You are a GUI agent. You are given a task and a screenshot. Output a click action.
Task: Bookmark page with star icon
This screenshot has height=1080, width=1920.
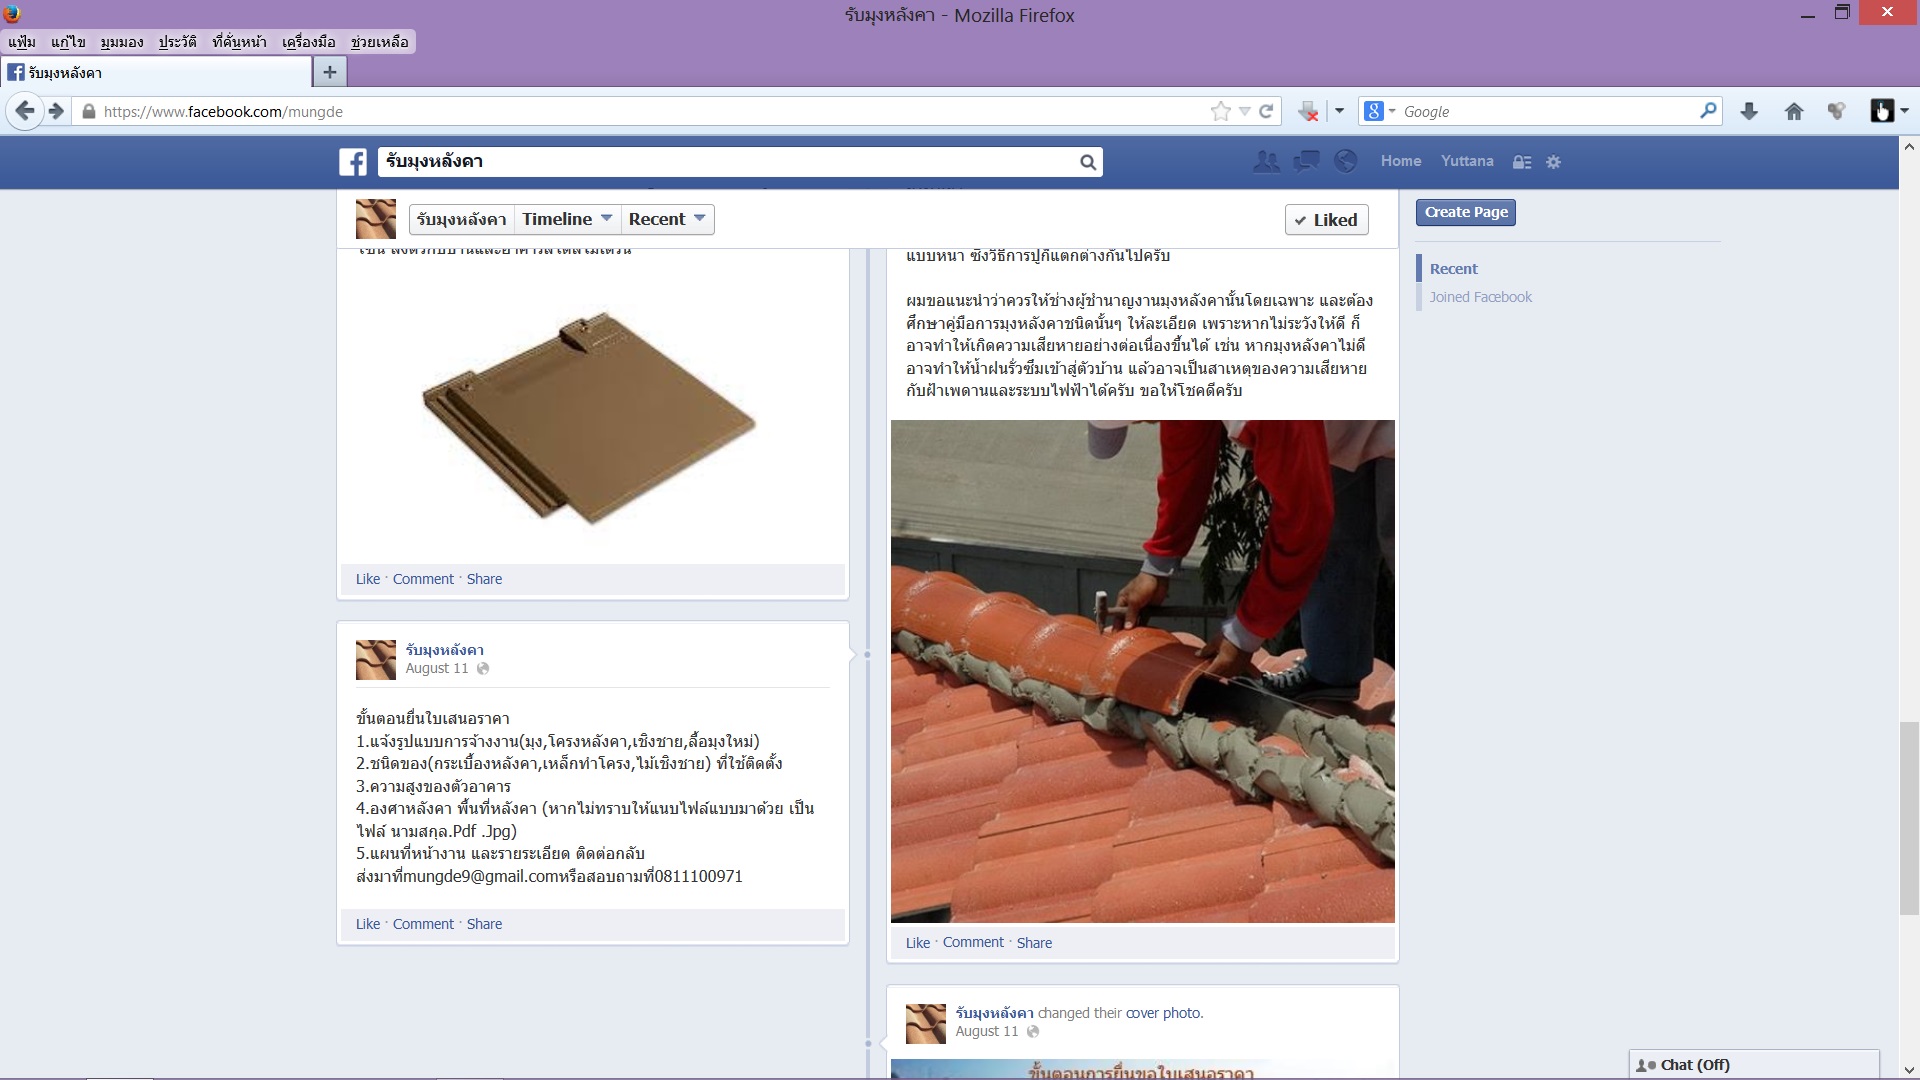1220,112
